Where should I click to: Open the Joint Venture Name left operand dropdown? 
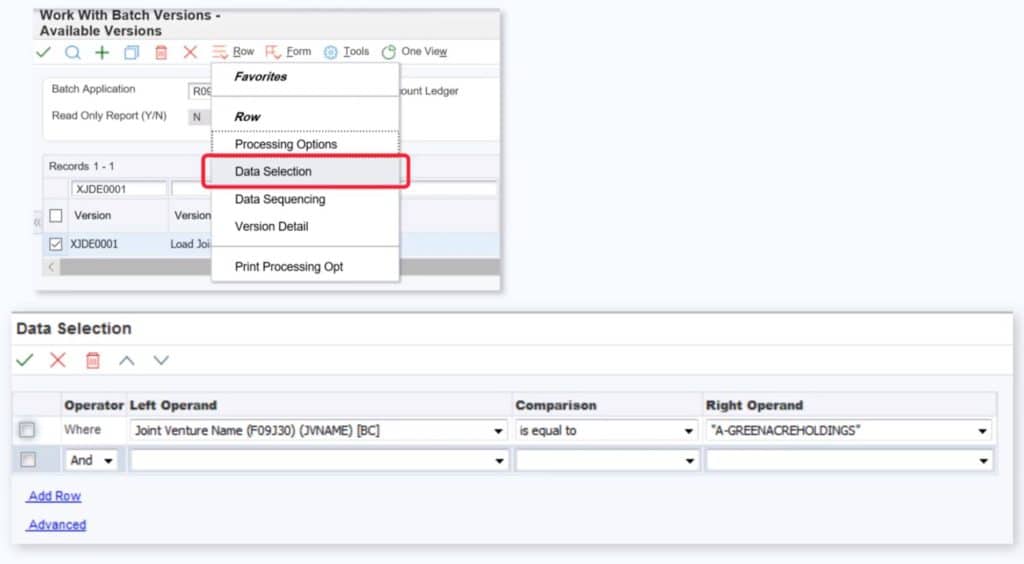point(498,431)
